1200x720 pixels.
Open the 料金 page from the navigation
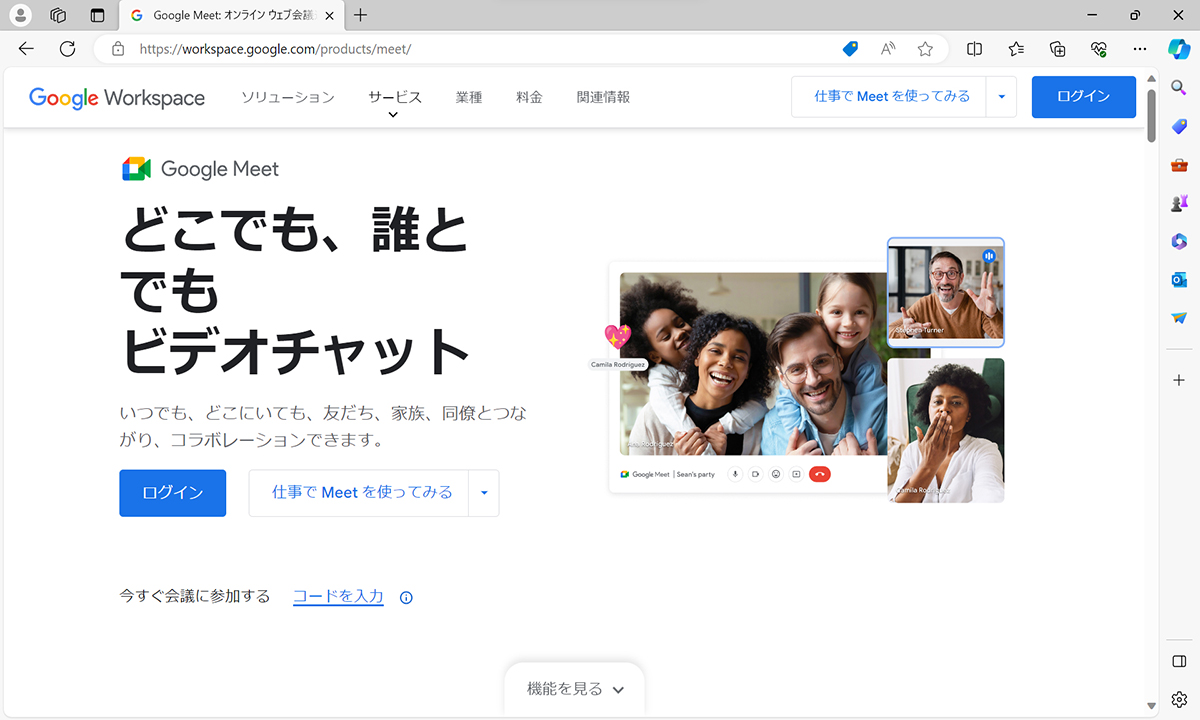click(529, 96)
